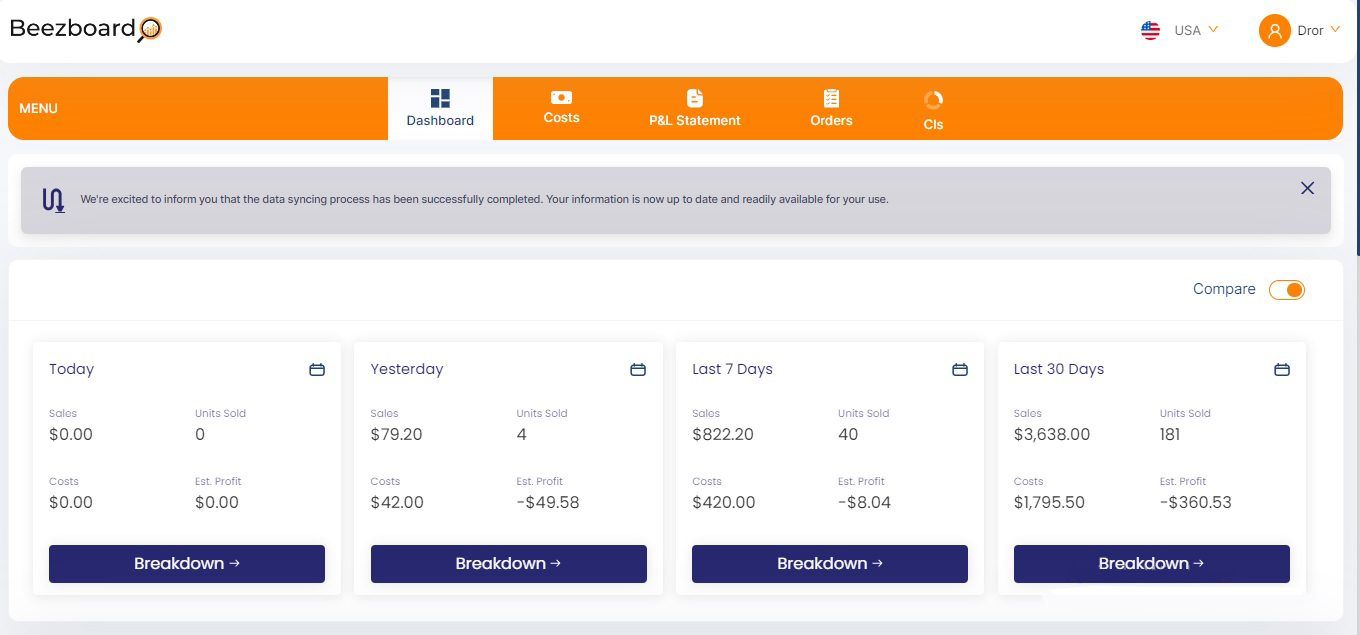Toggle the Compare switch off
Image resolution: width=1360 pixels, height=635 pixels.
tap(1287, 290)
